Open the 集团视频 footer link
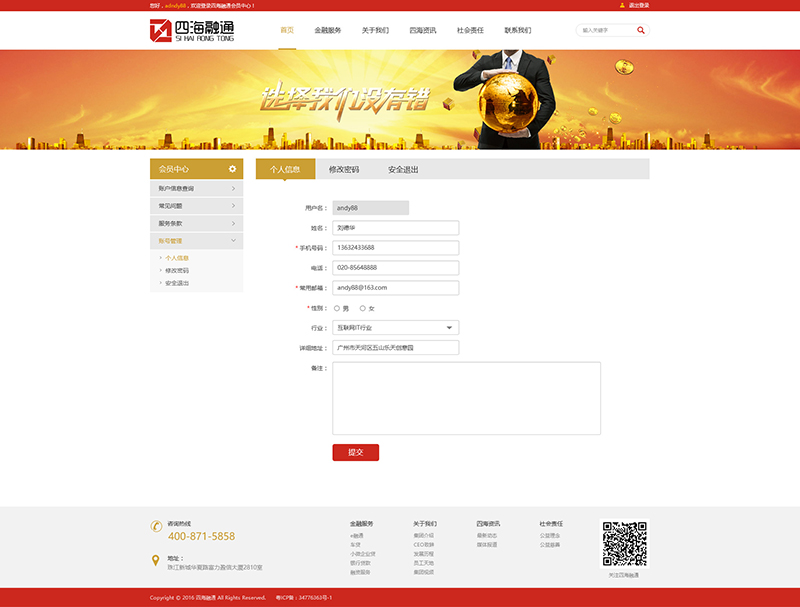 click(423, 572)
